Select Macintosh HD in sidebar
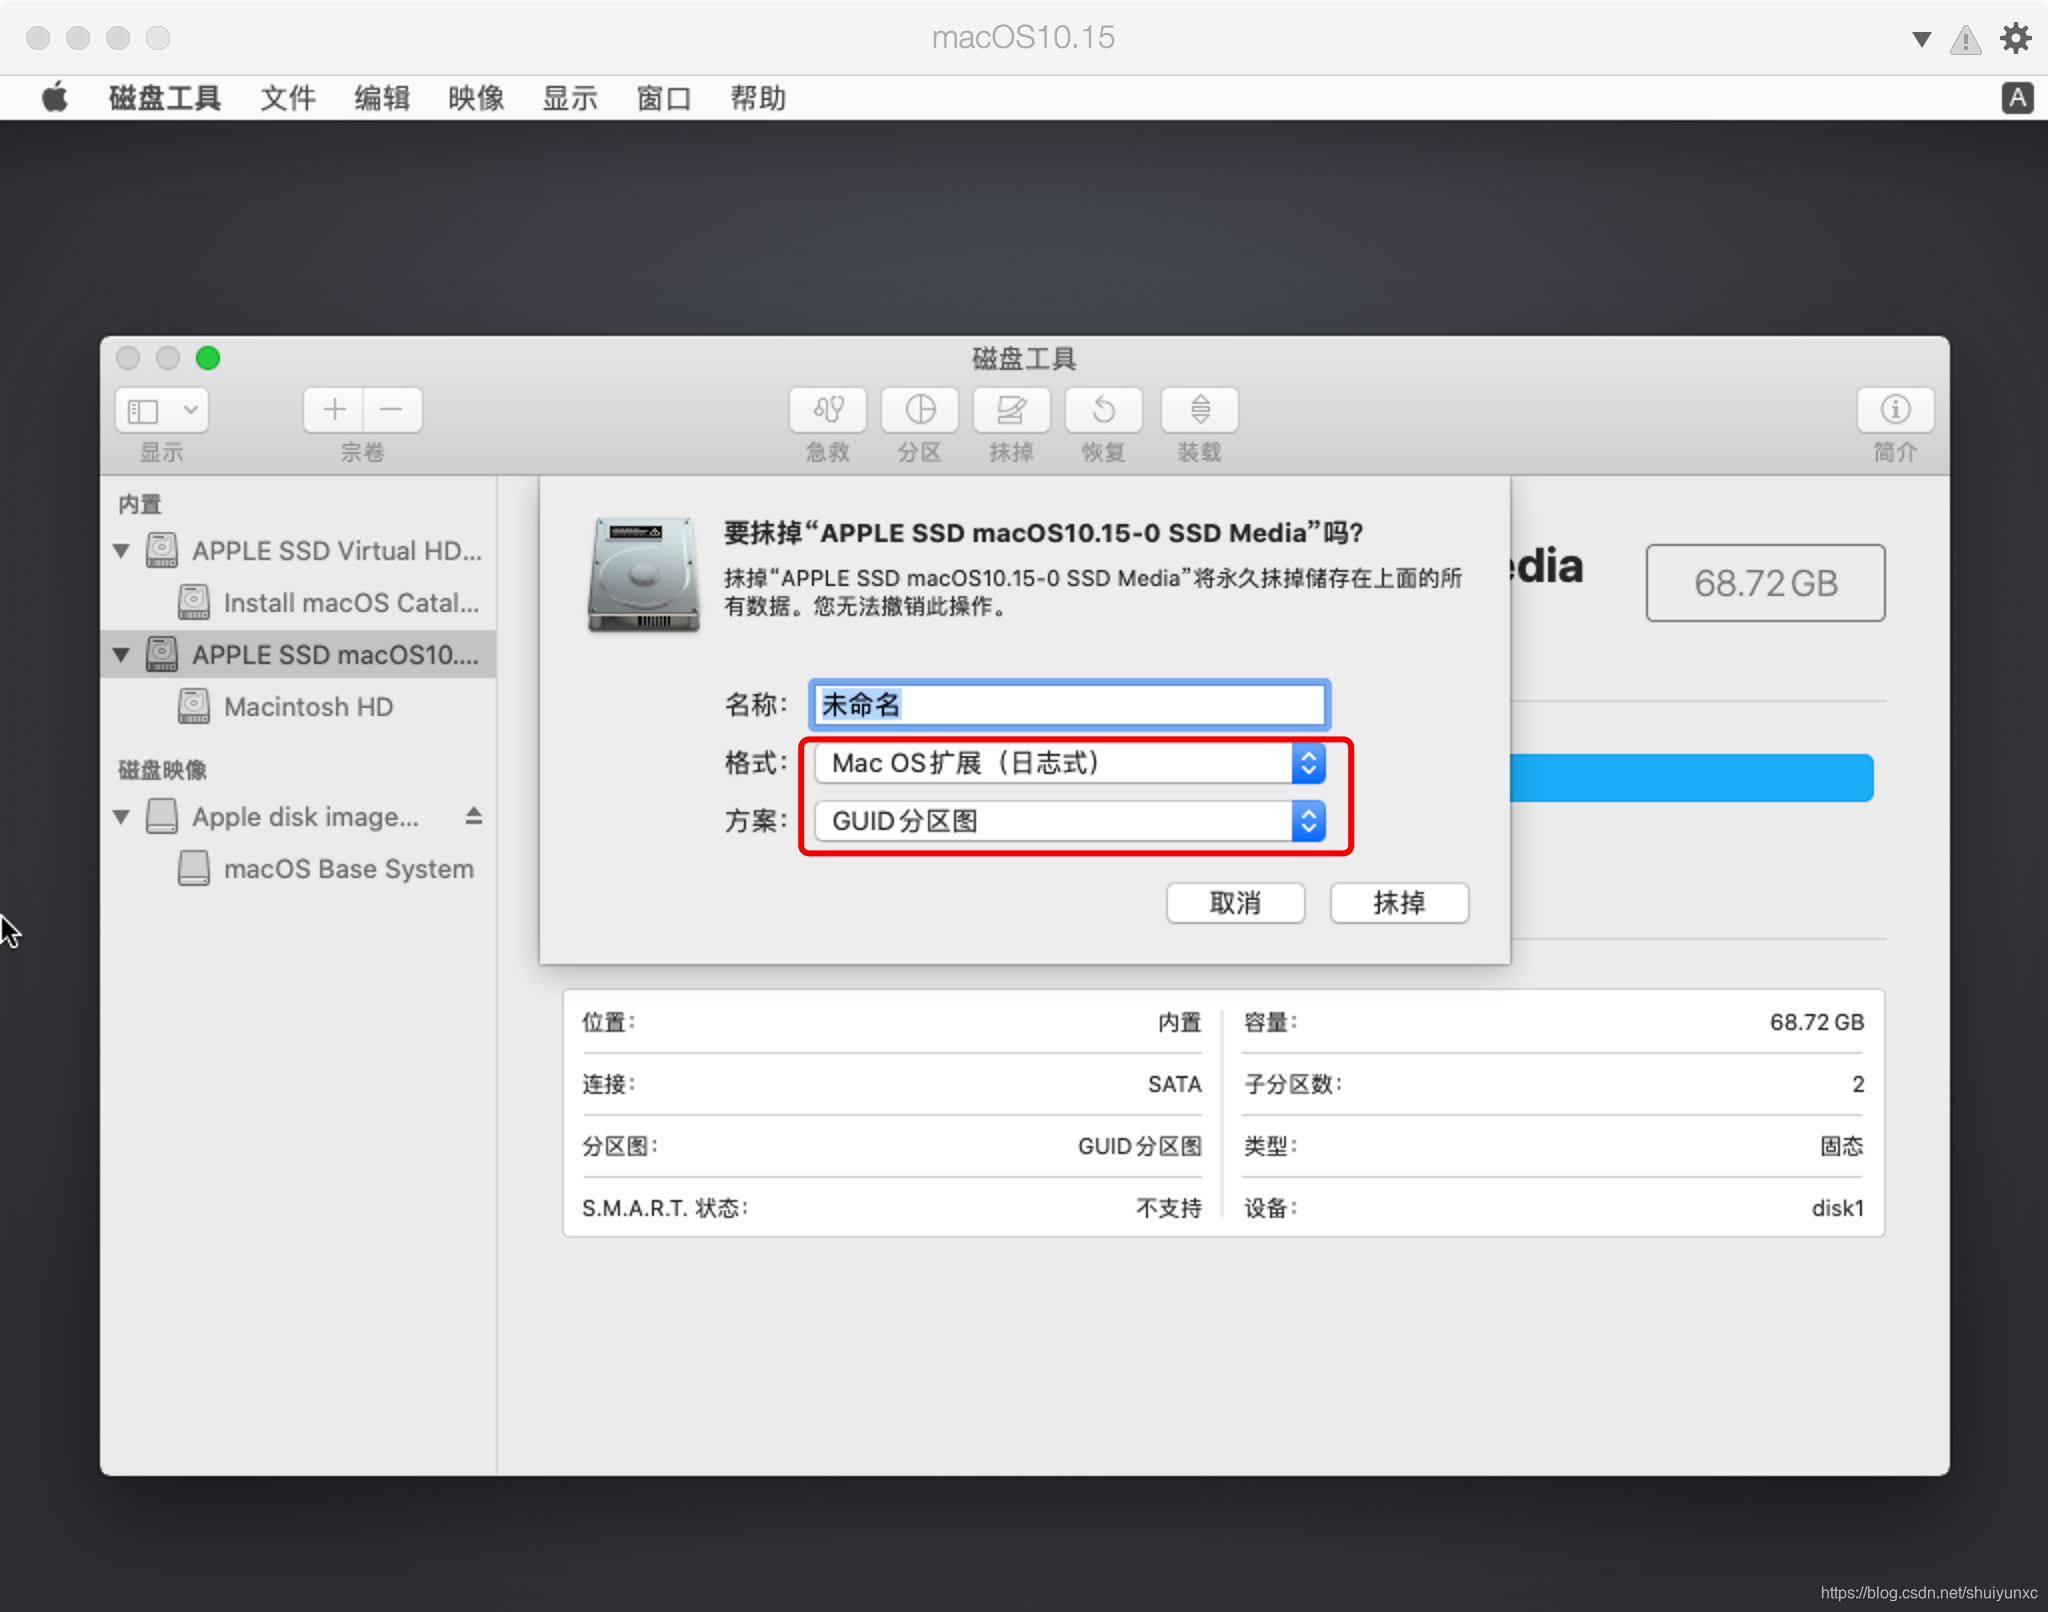The image size is (2048, 1612). point(308,707)
